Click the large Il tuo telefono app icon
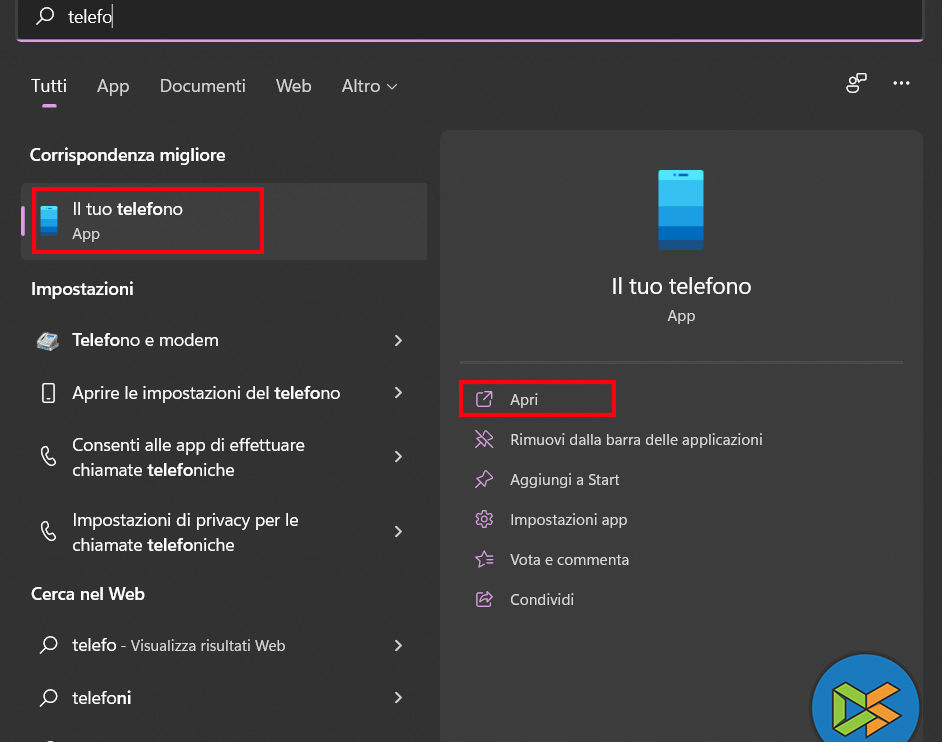The height and width of the screenshot is (742, 942). (680, 209)
